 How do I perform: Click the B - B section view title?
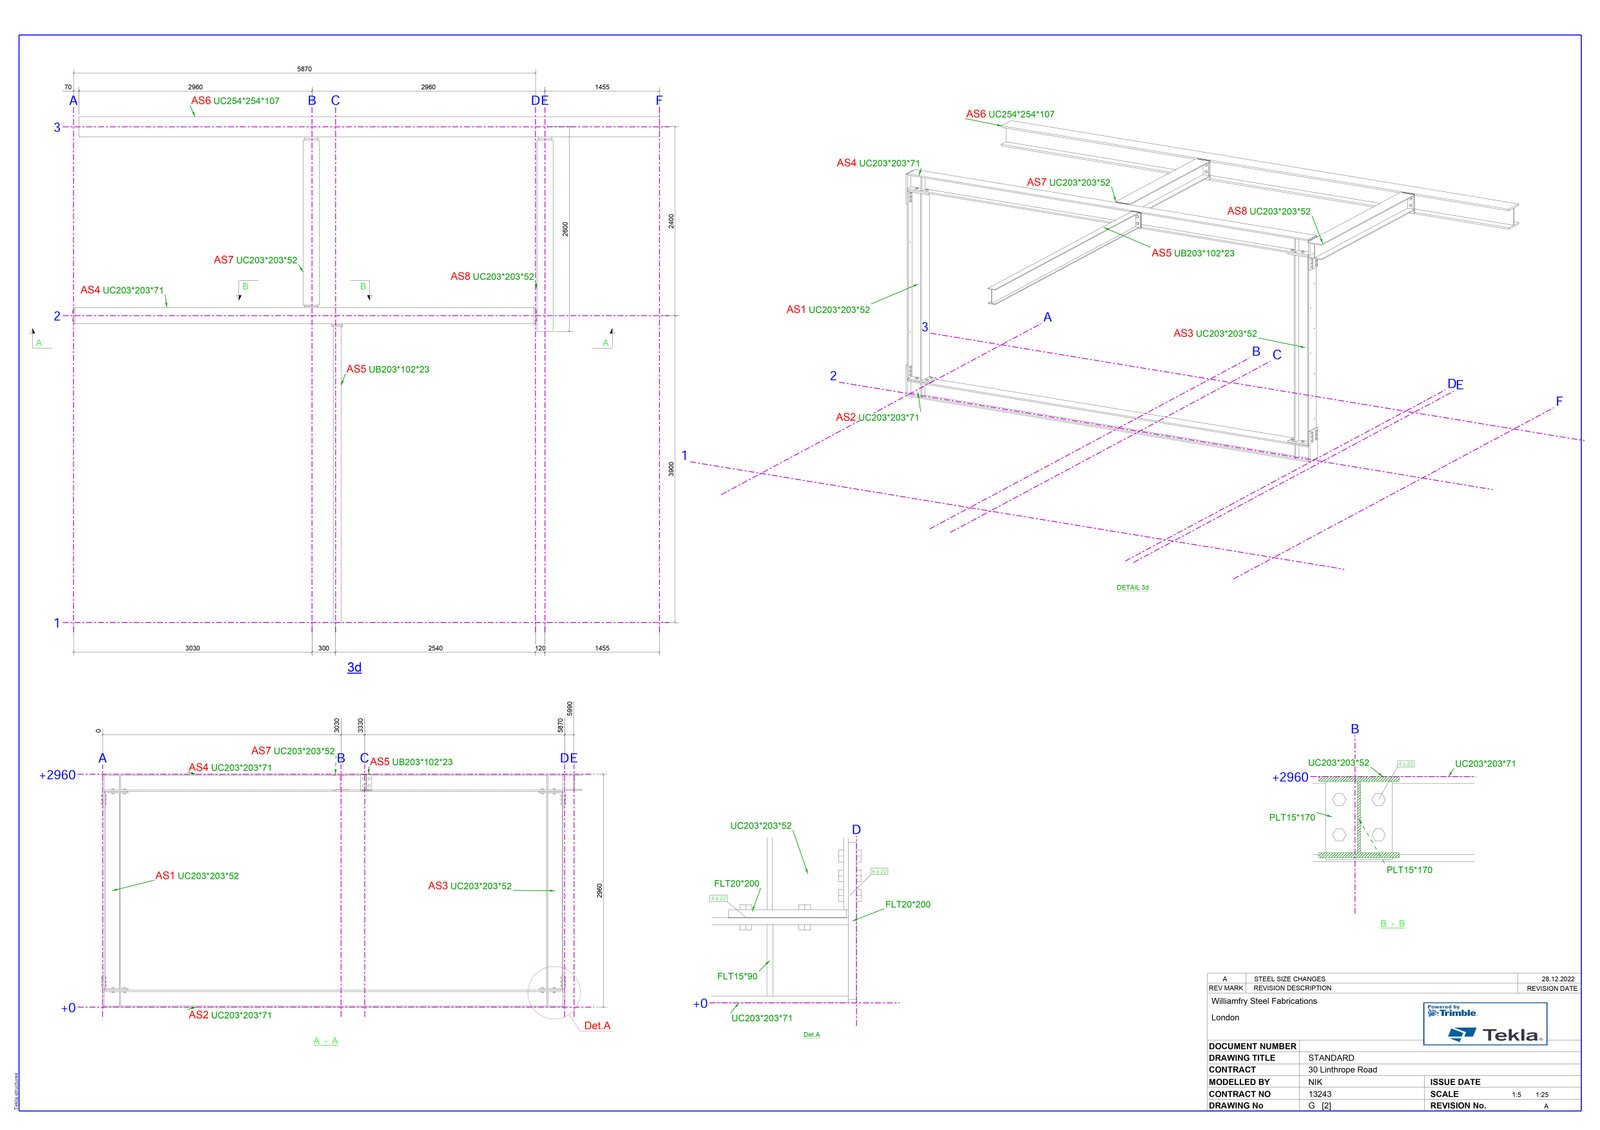tap(1392, 923)
